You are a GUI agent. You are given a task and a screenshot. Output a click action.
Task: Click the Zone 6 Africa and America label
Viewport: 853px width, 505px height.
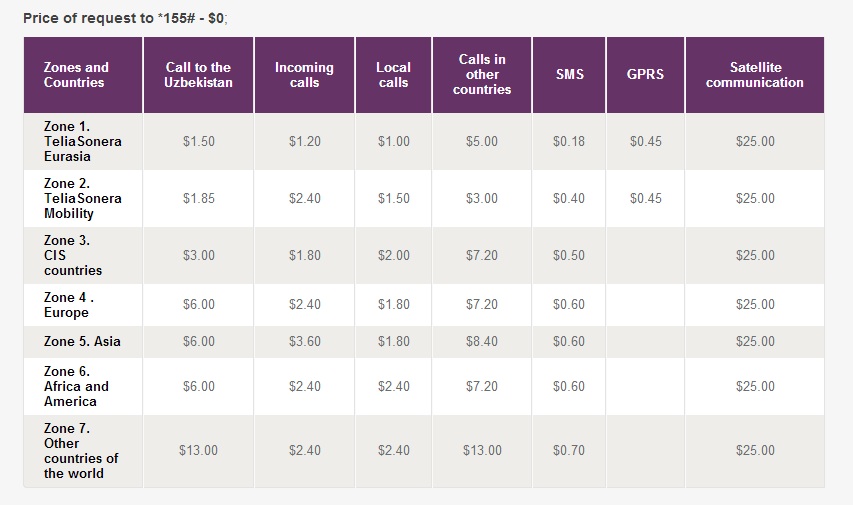(x=76, y=387)
